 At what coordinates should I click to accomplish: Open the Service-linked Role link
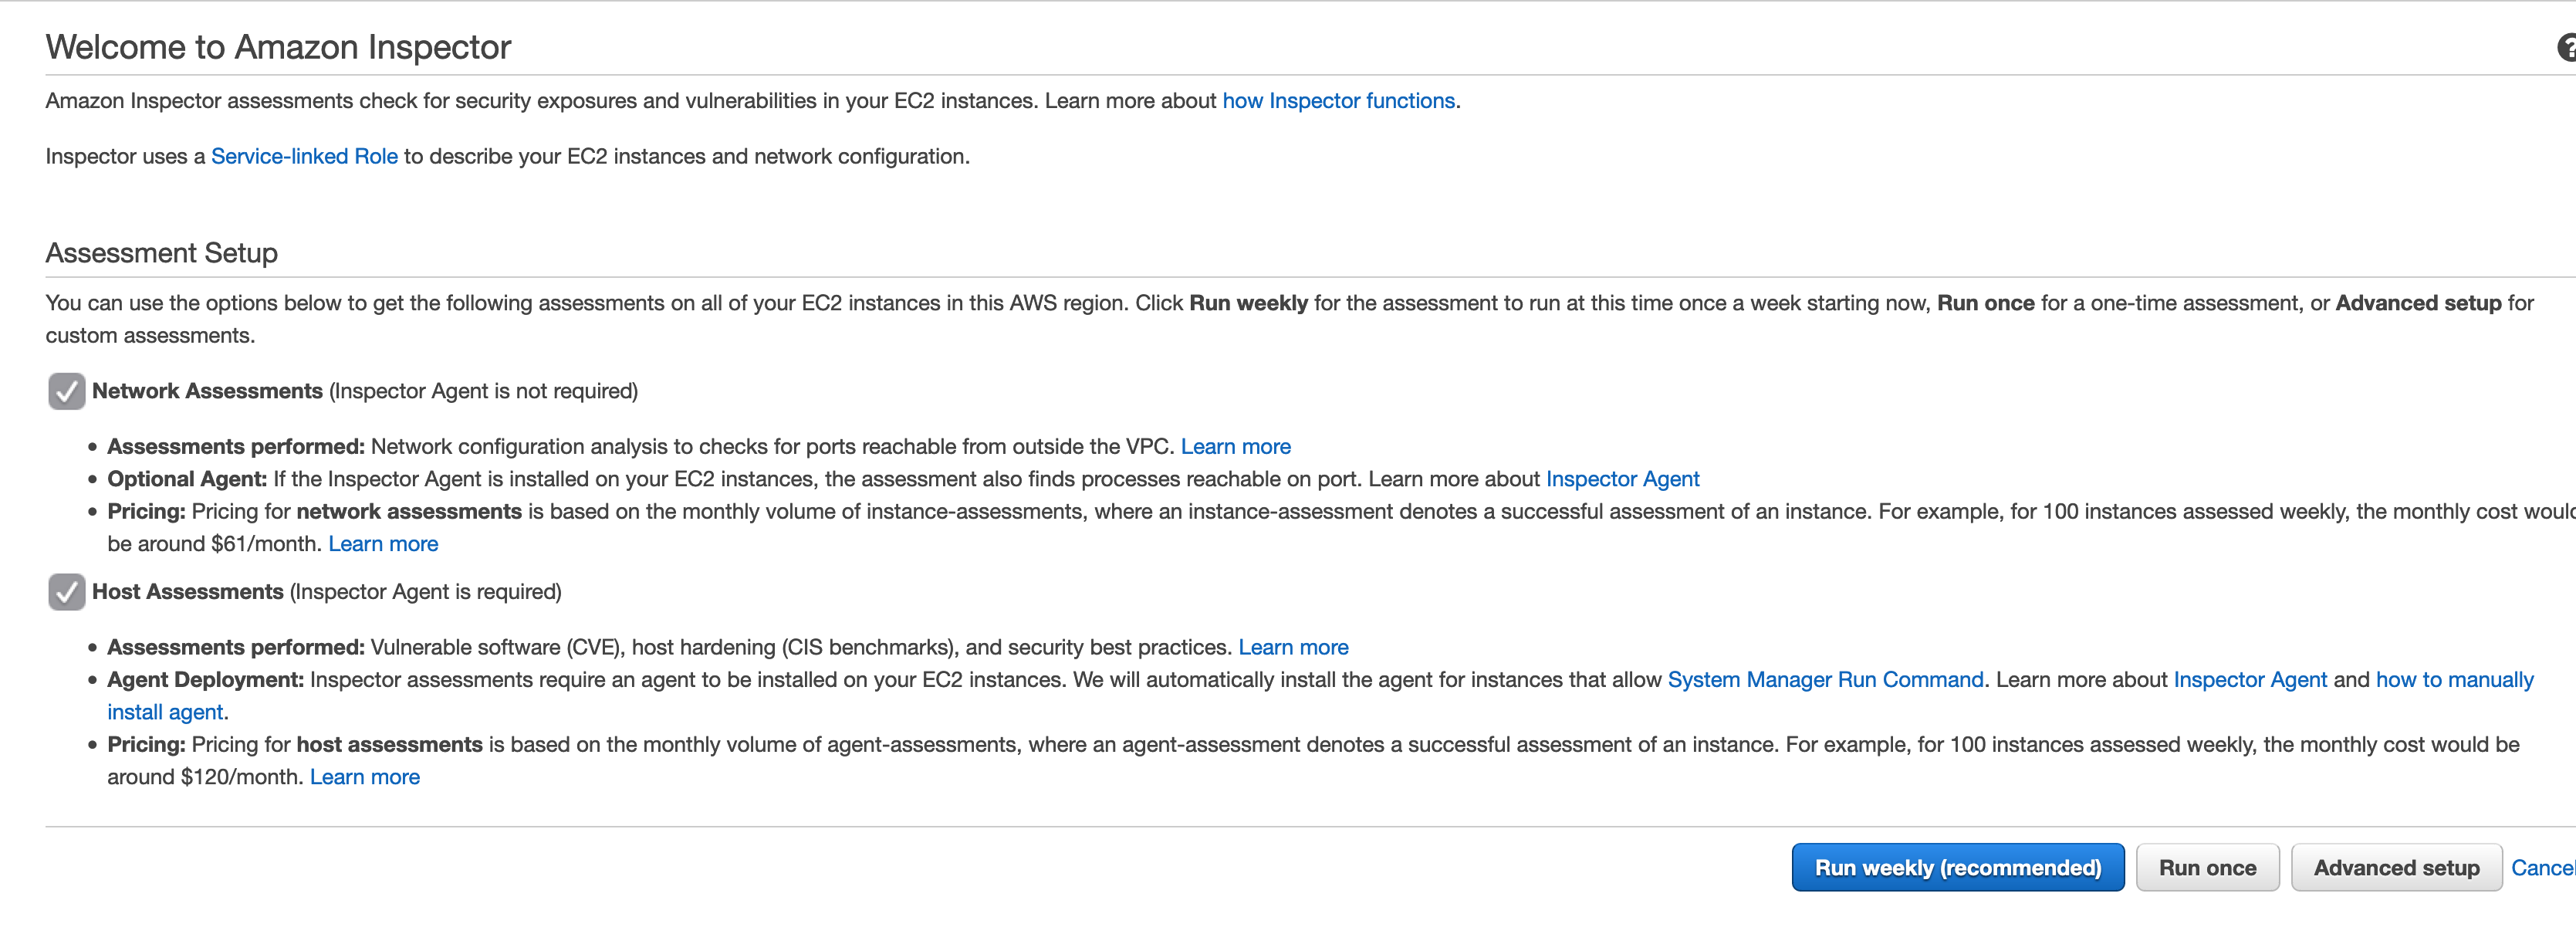click(304, 156)
